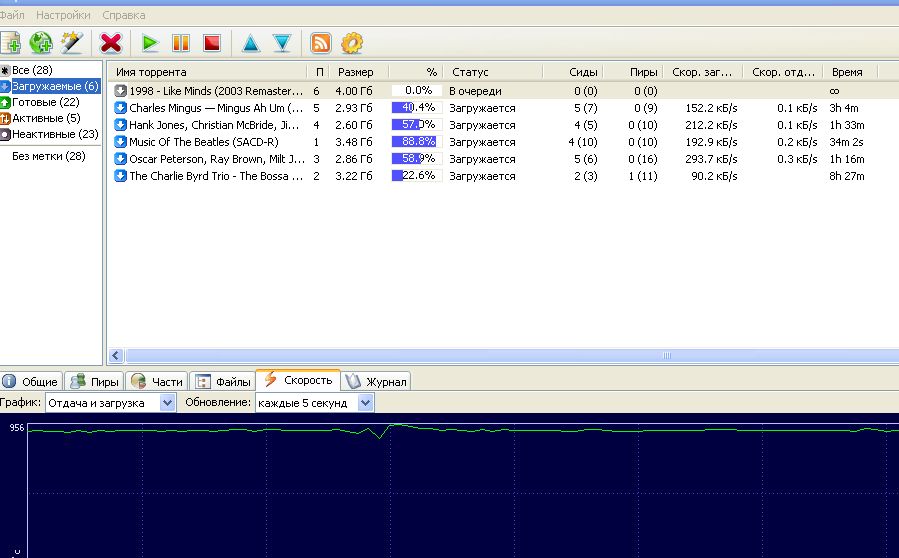Screen dimensions: 899x558
Task: Click the green play start icon
Action: tap(150, 43)
